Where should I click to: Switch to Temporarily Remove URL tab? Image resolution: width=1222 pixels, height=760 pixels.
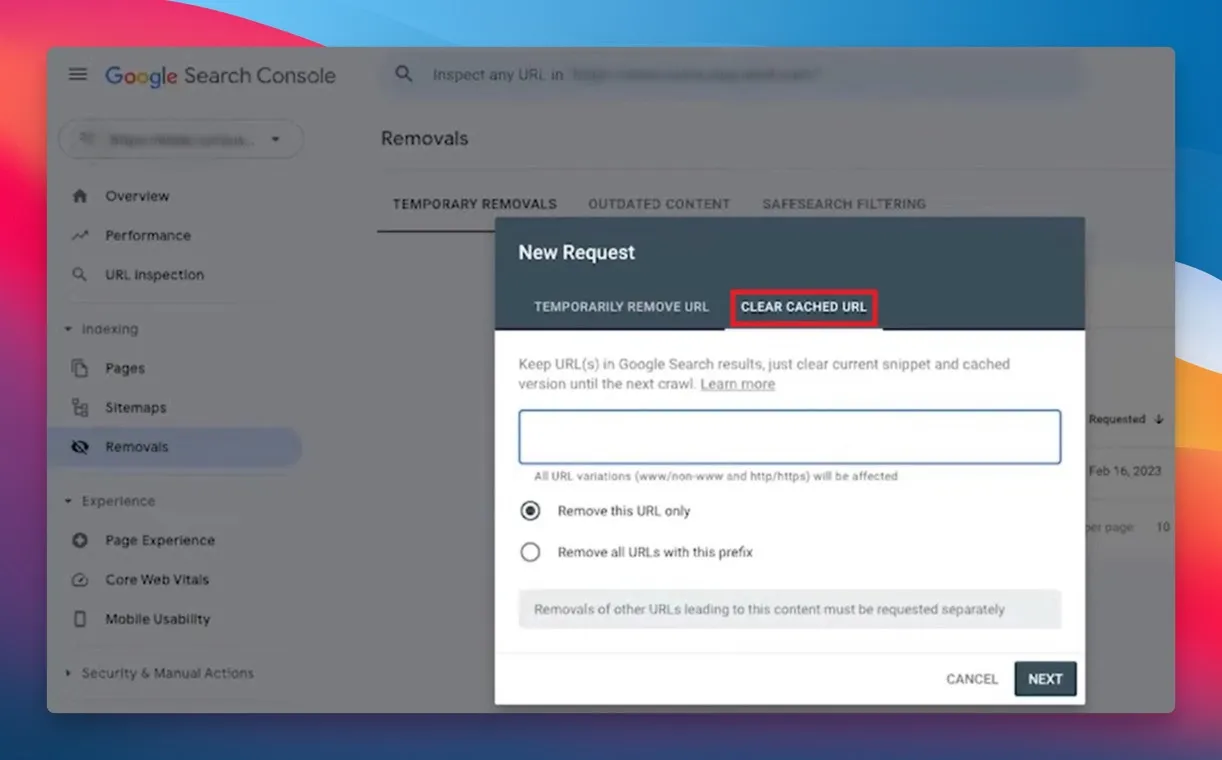(x=621, y=307)
